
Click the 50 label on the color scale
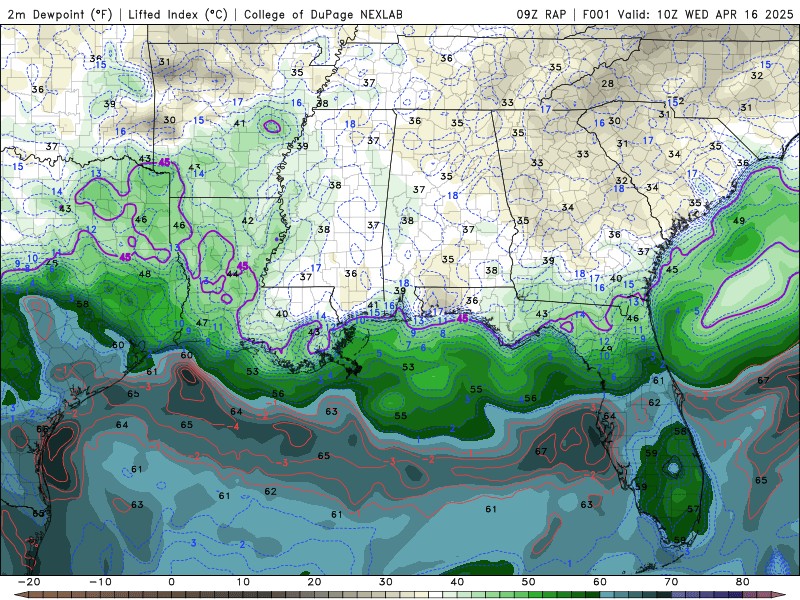click(529, 582)
